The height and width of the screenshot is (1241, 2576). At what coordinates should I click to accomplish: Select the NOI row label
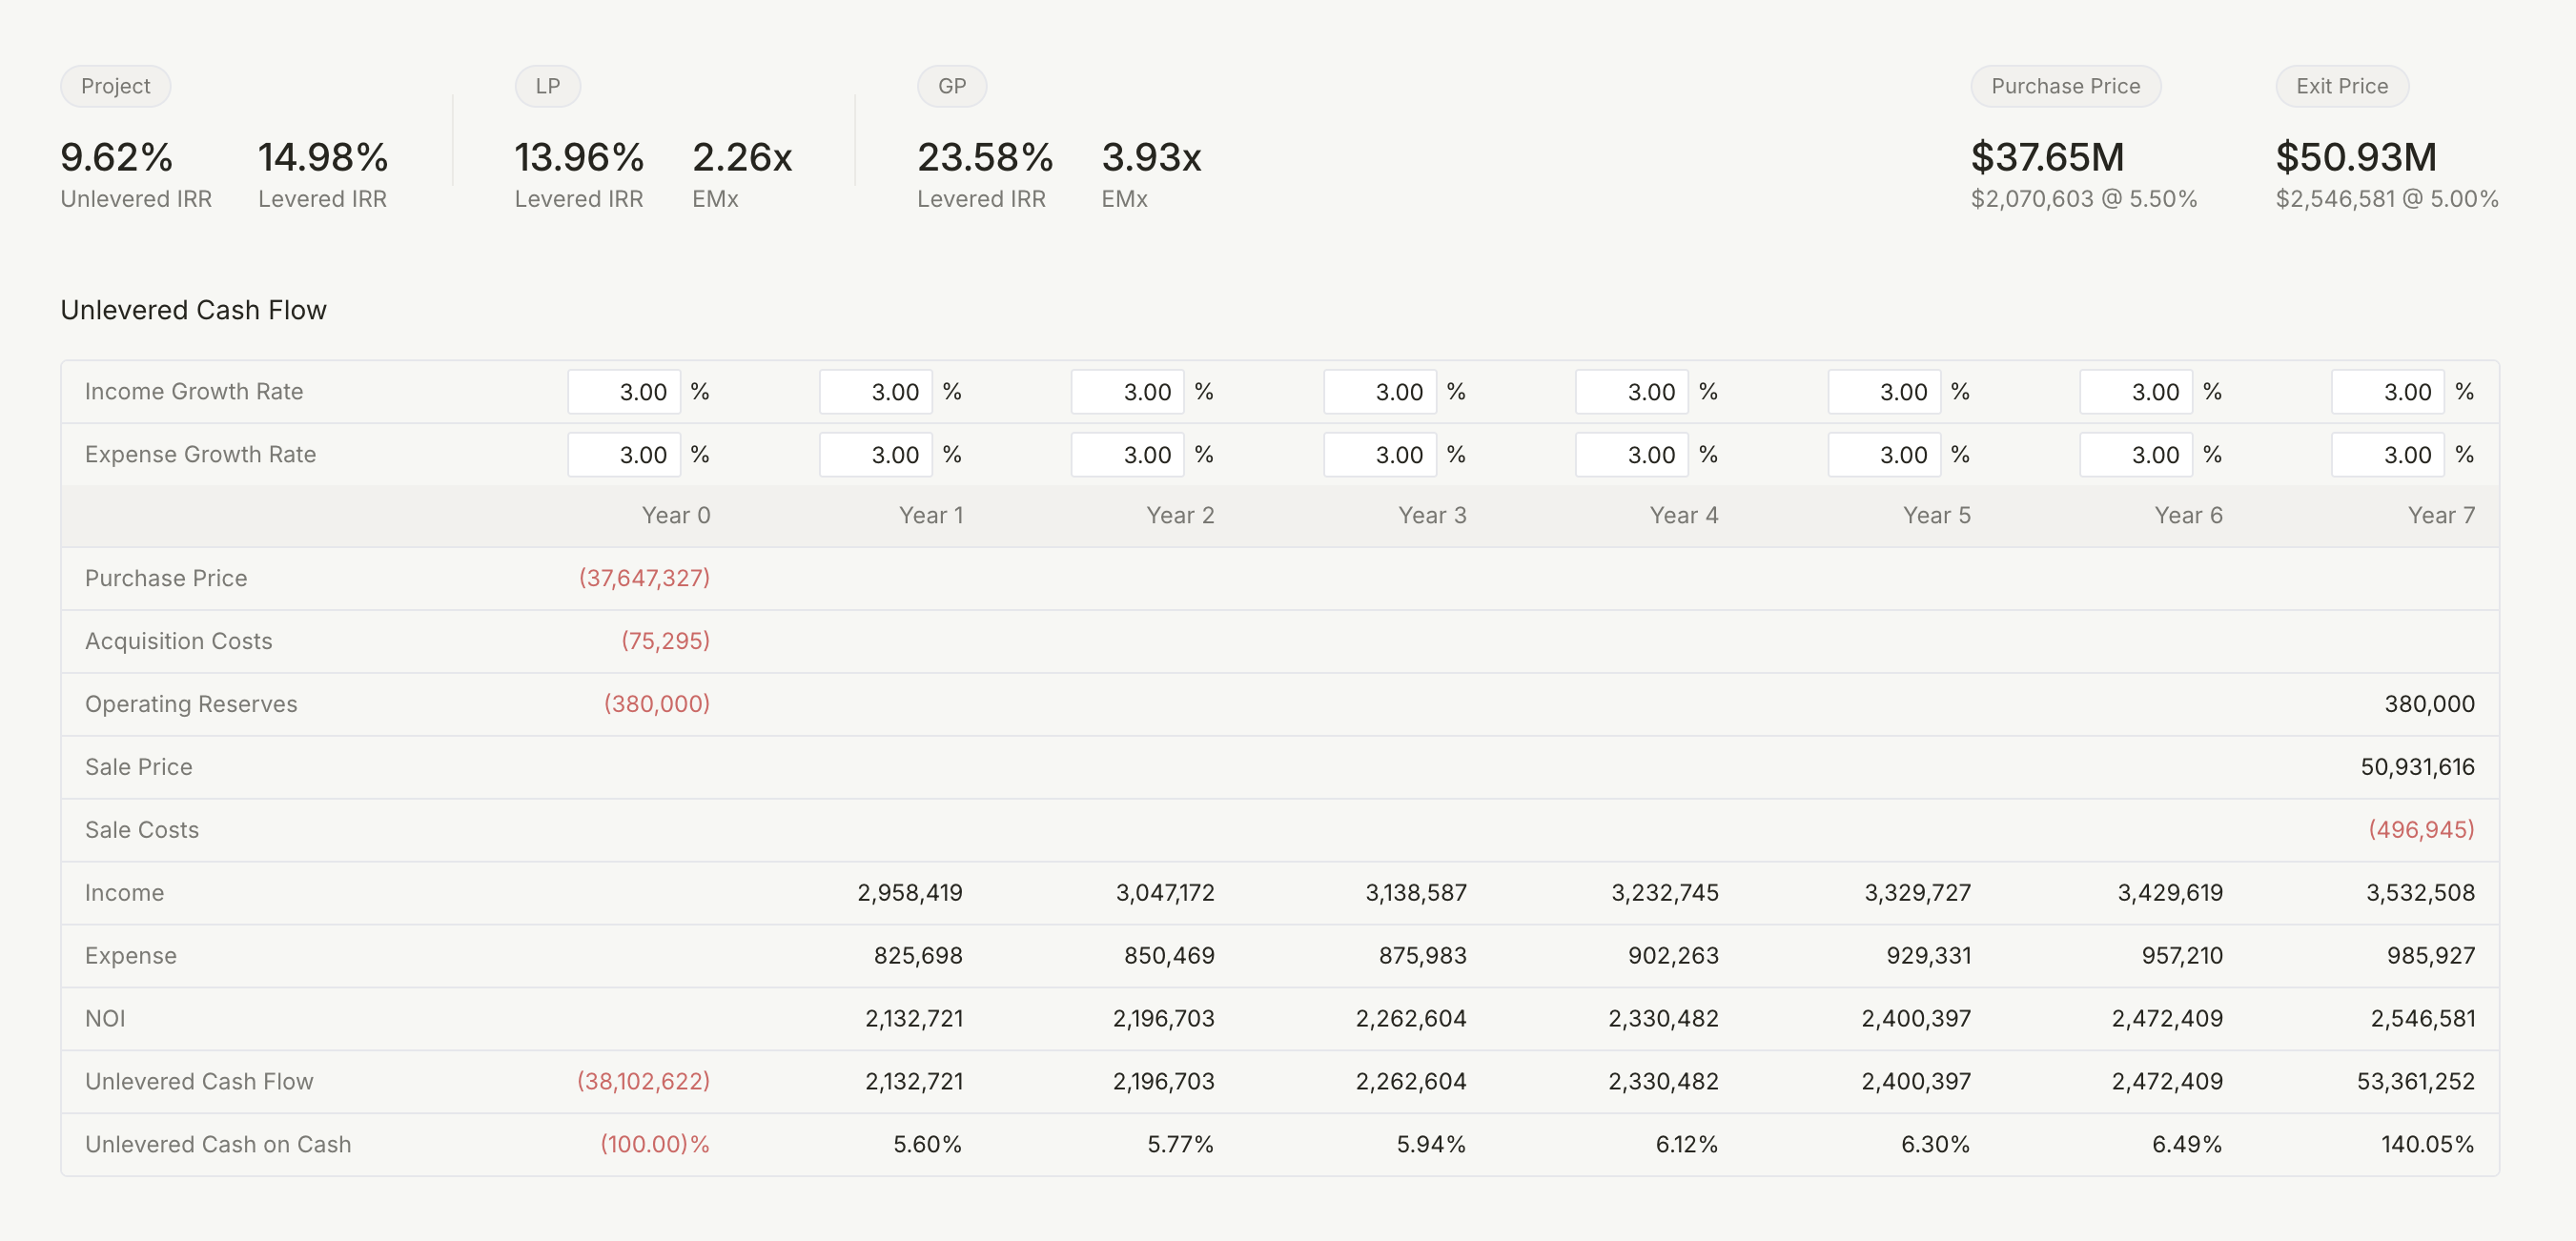(106, 1018)
